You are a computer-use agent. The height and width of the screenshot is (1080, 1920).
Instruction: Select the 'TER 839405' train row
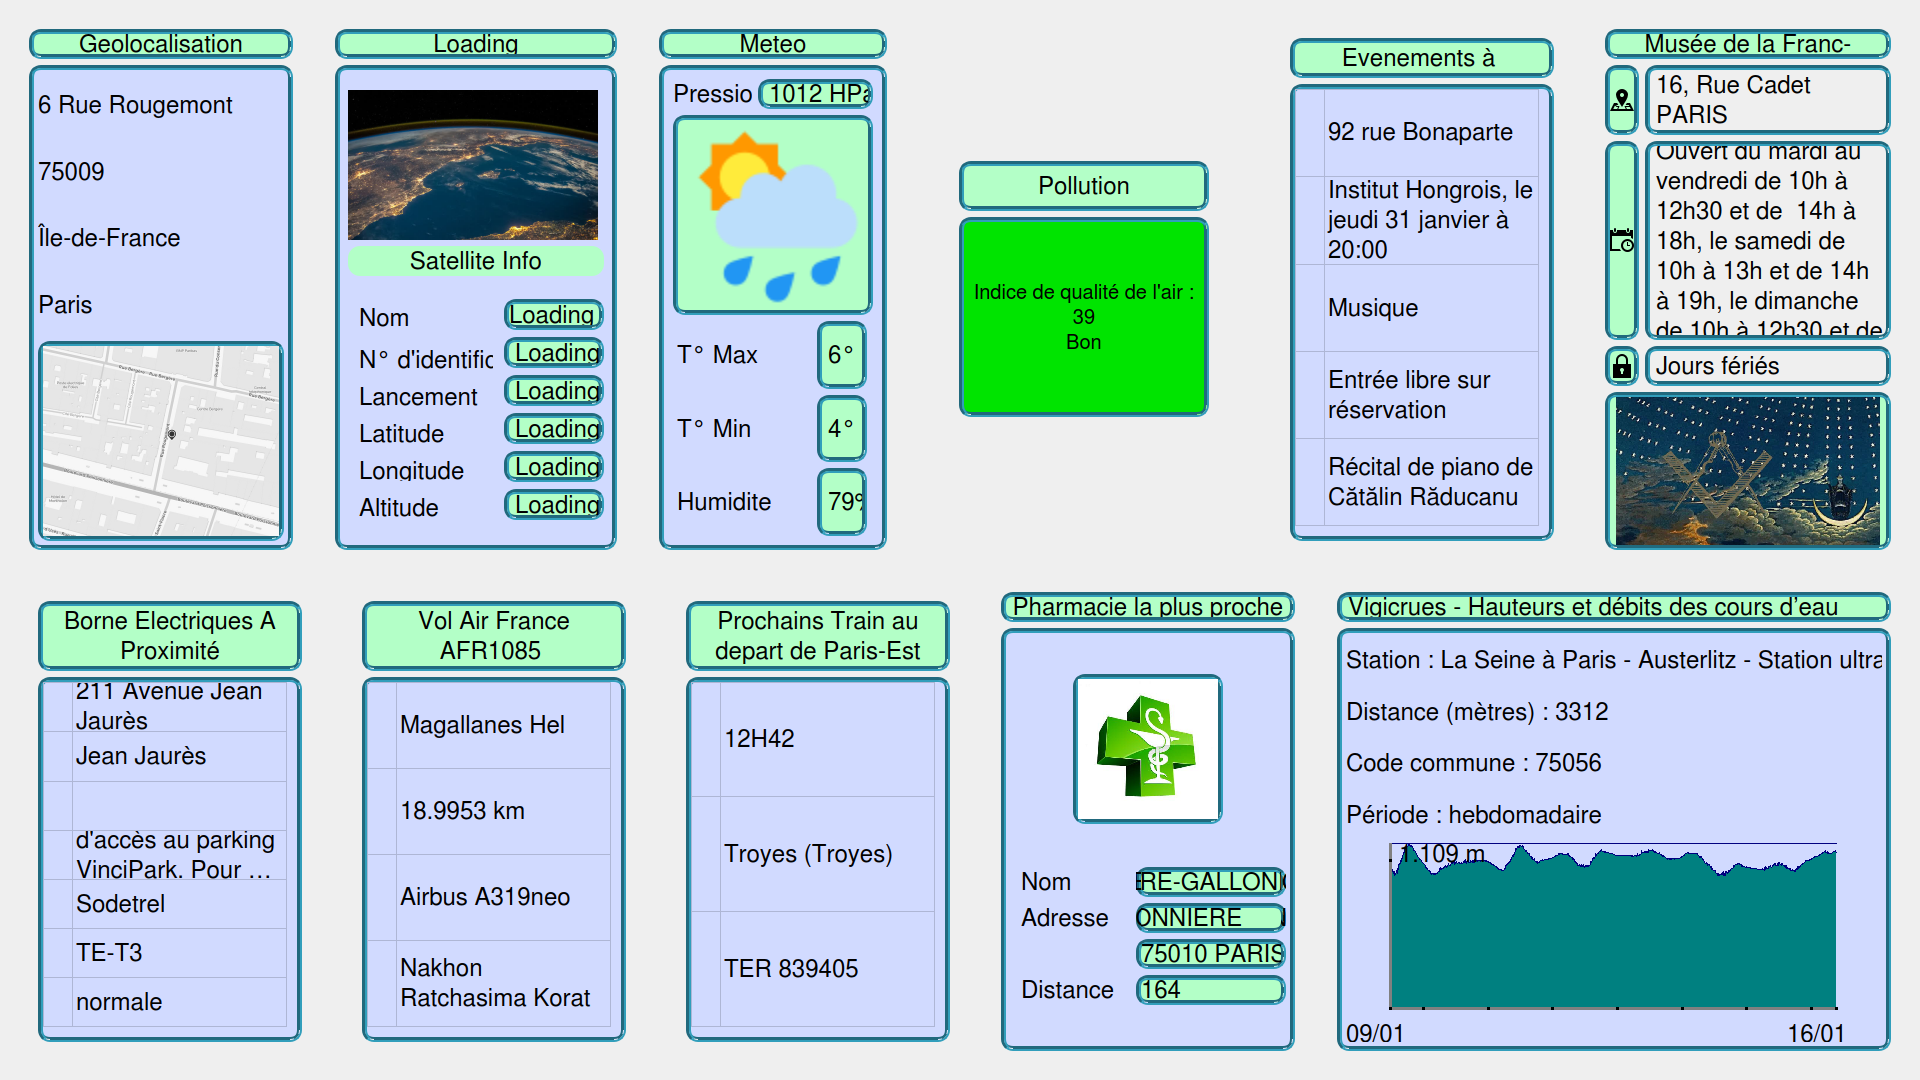pos(812,969)
